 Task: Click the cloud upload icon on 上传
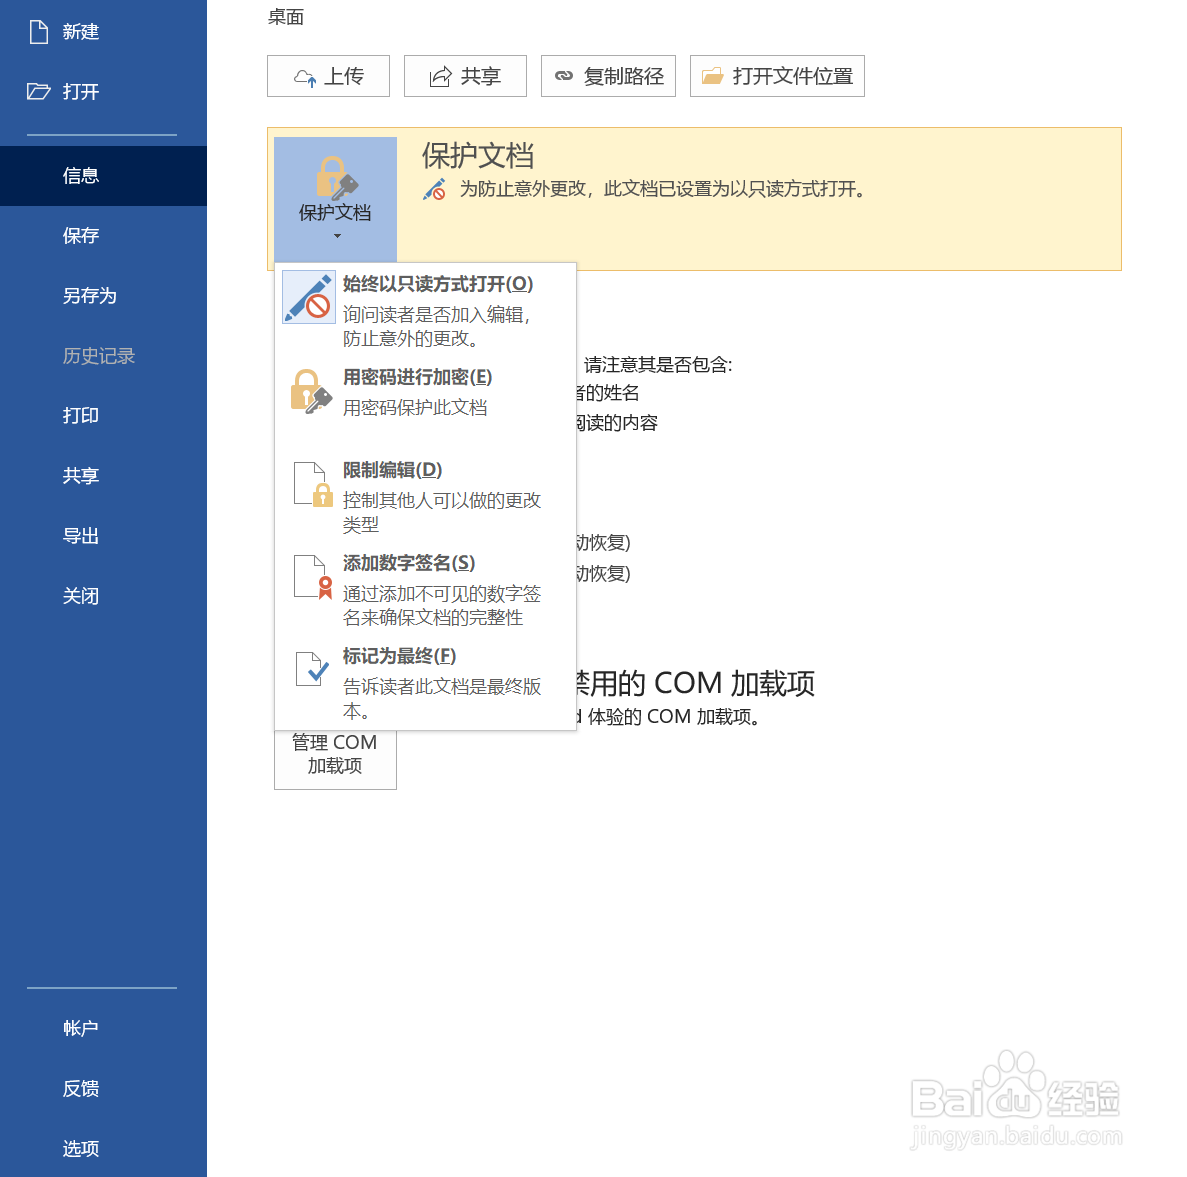[x=306, y=75]
